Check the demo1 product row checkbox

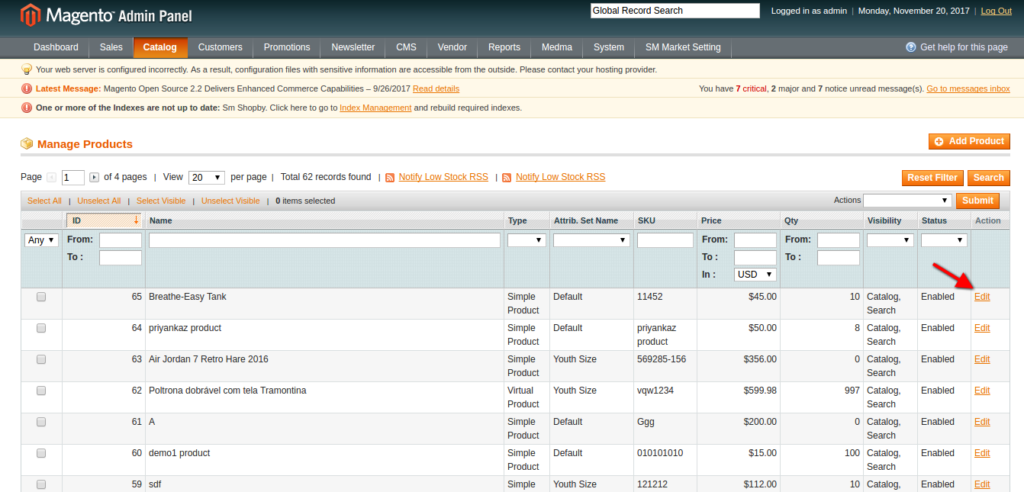click(41, 453)
